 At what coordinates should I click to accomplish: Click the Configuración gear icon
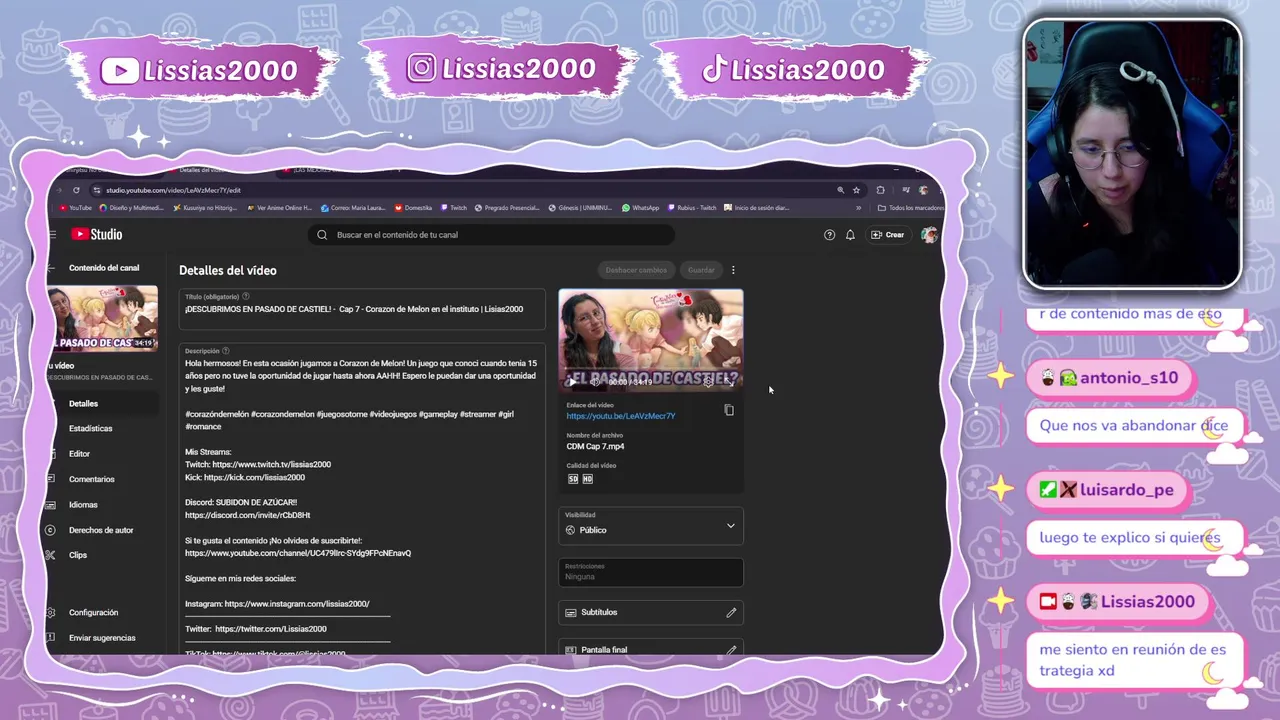point(50,612)
